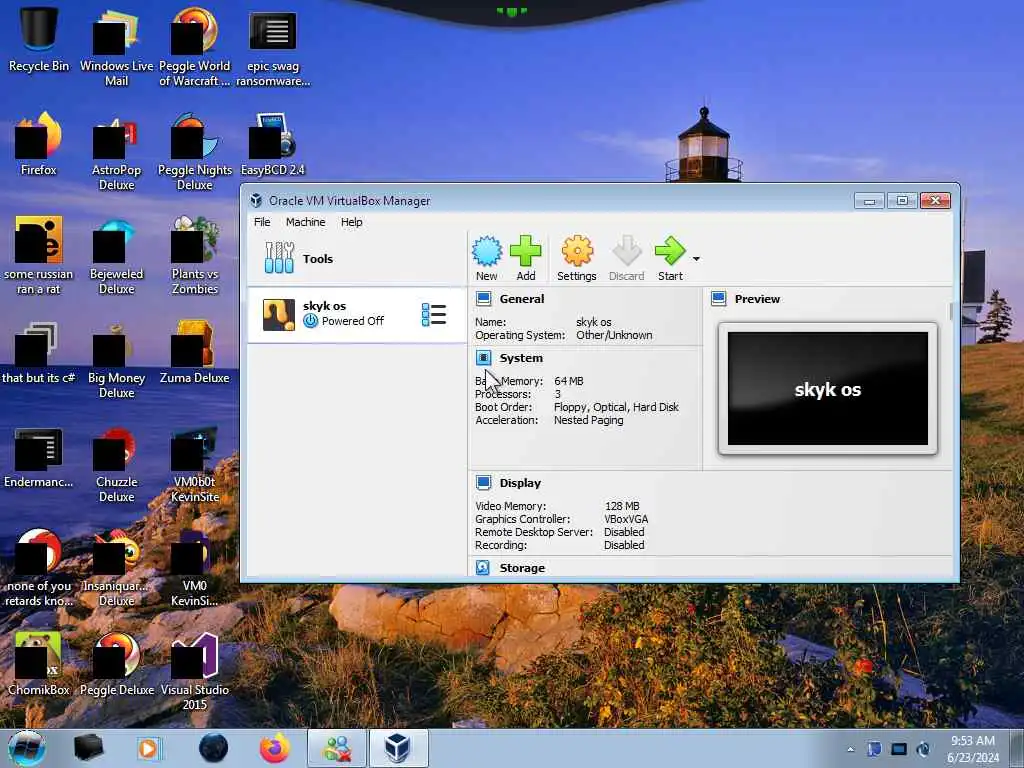Viewport: 1024px width, 768px height.
Task: Click the '128 MB' video memory value
Action: pyautogui.click(x=622, y=506)
